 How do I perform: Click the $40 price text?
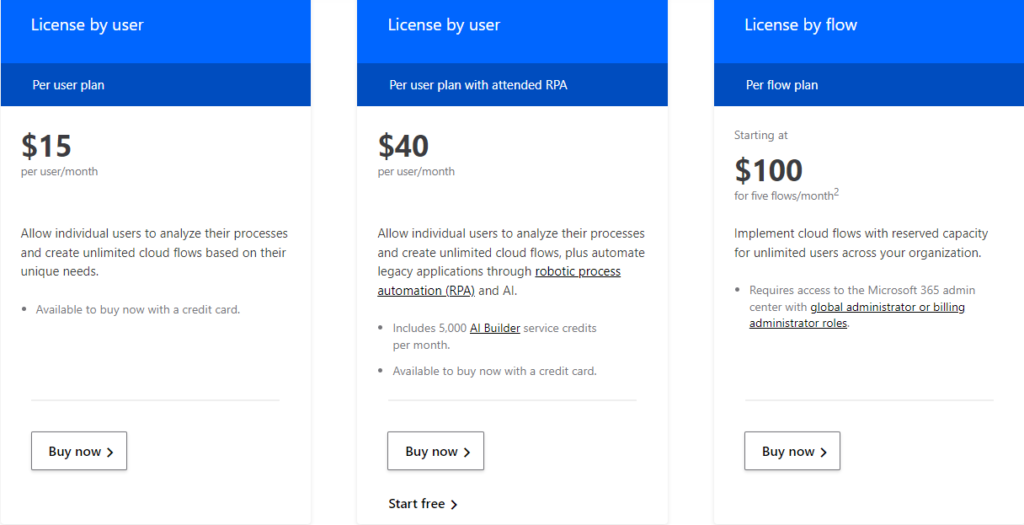[x=403, y=146]
